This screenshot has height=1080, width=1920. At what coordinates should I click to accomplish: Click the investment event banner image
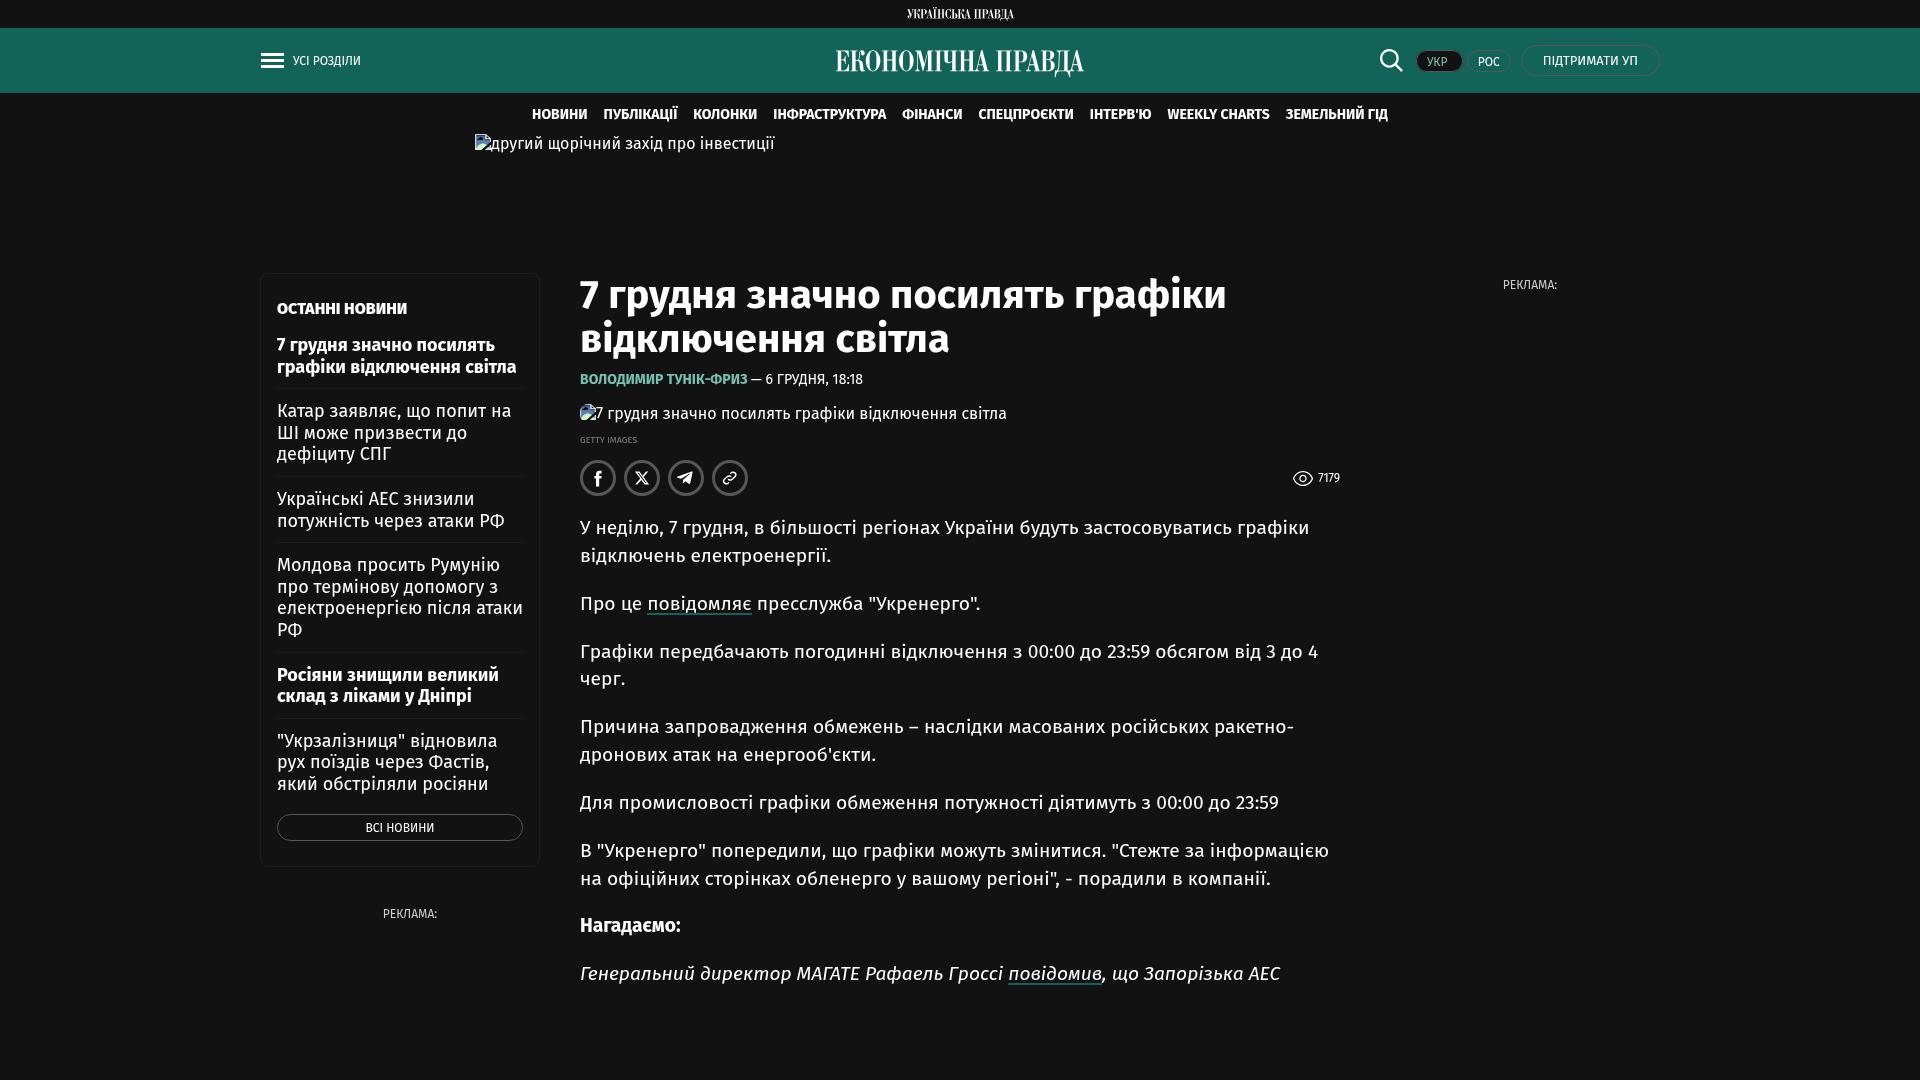[624, 144]
